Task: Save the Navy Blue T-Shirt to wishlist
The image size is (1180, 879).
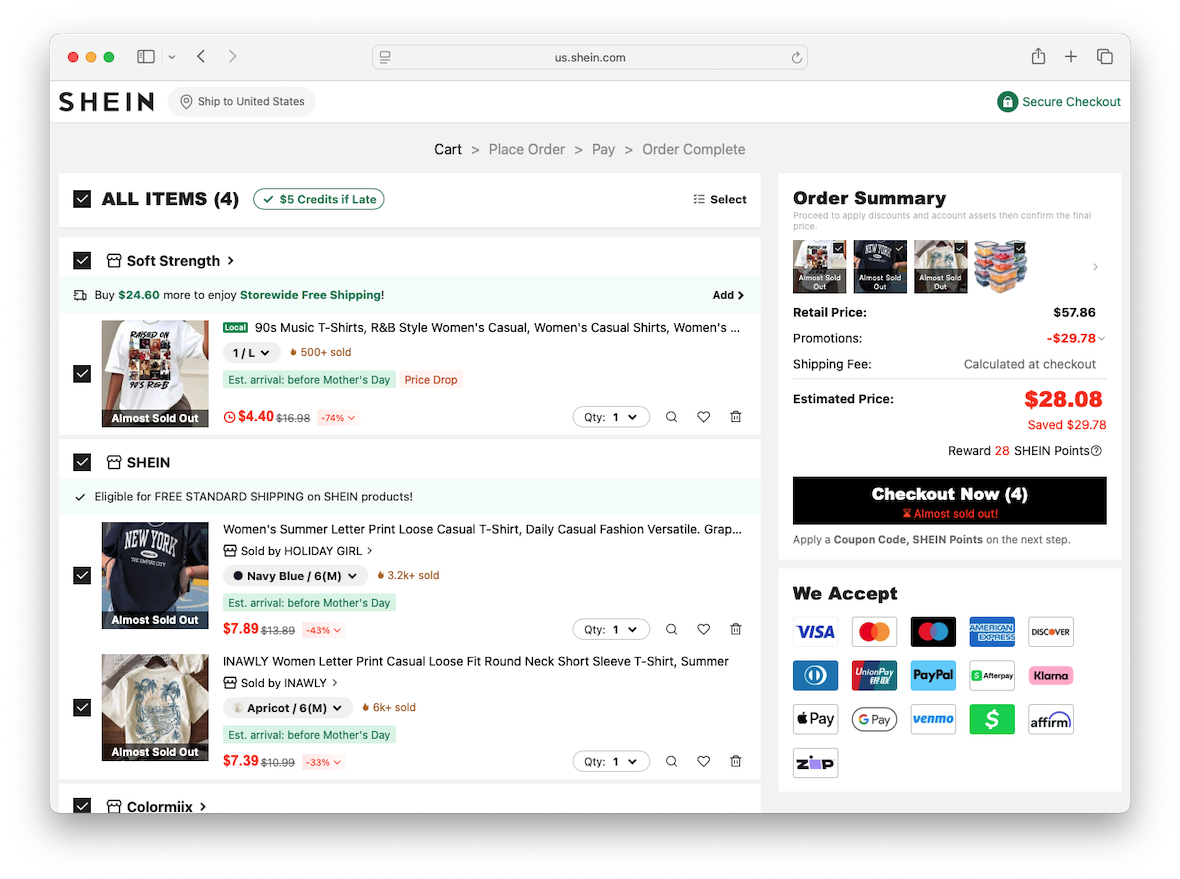Action: click(704, 629)
